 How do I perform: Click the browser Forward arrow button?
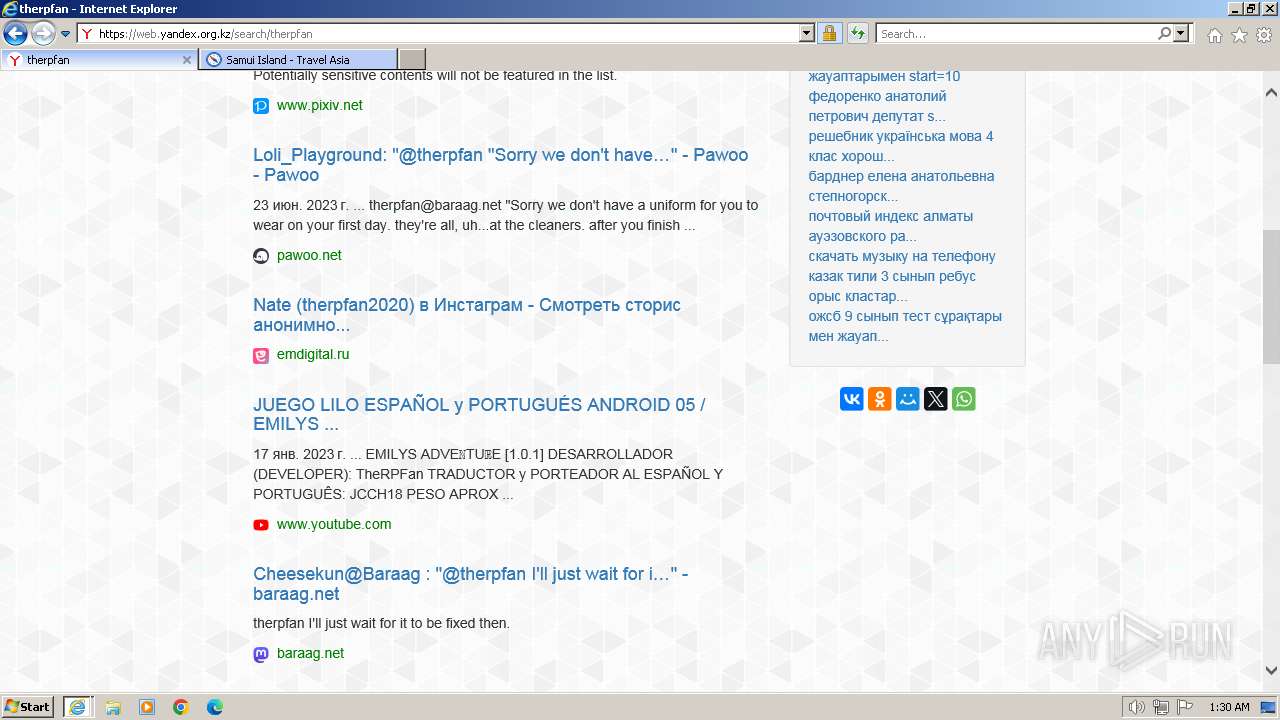coord(43,33)
